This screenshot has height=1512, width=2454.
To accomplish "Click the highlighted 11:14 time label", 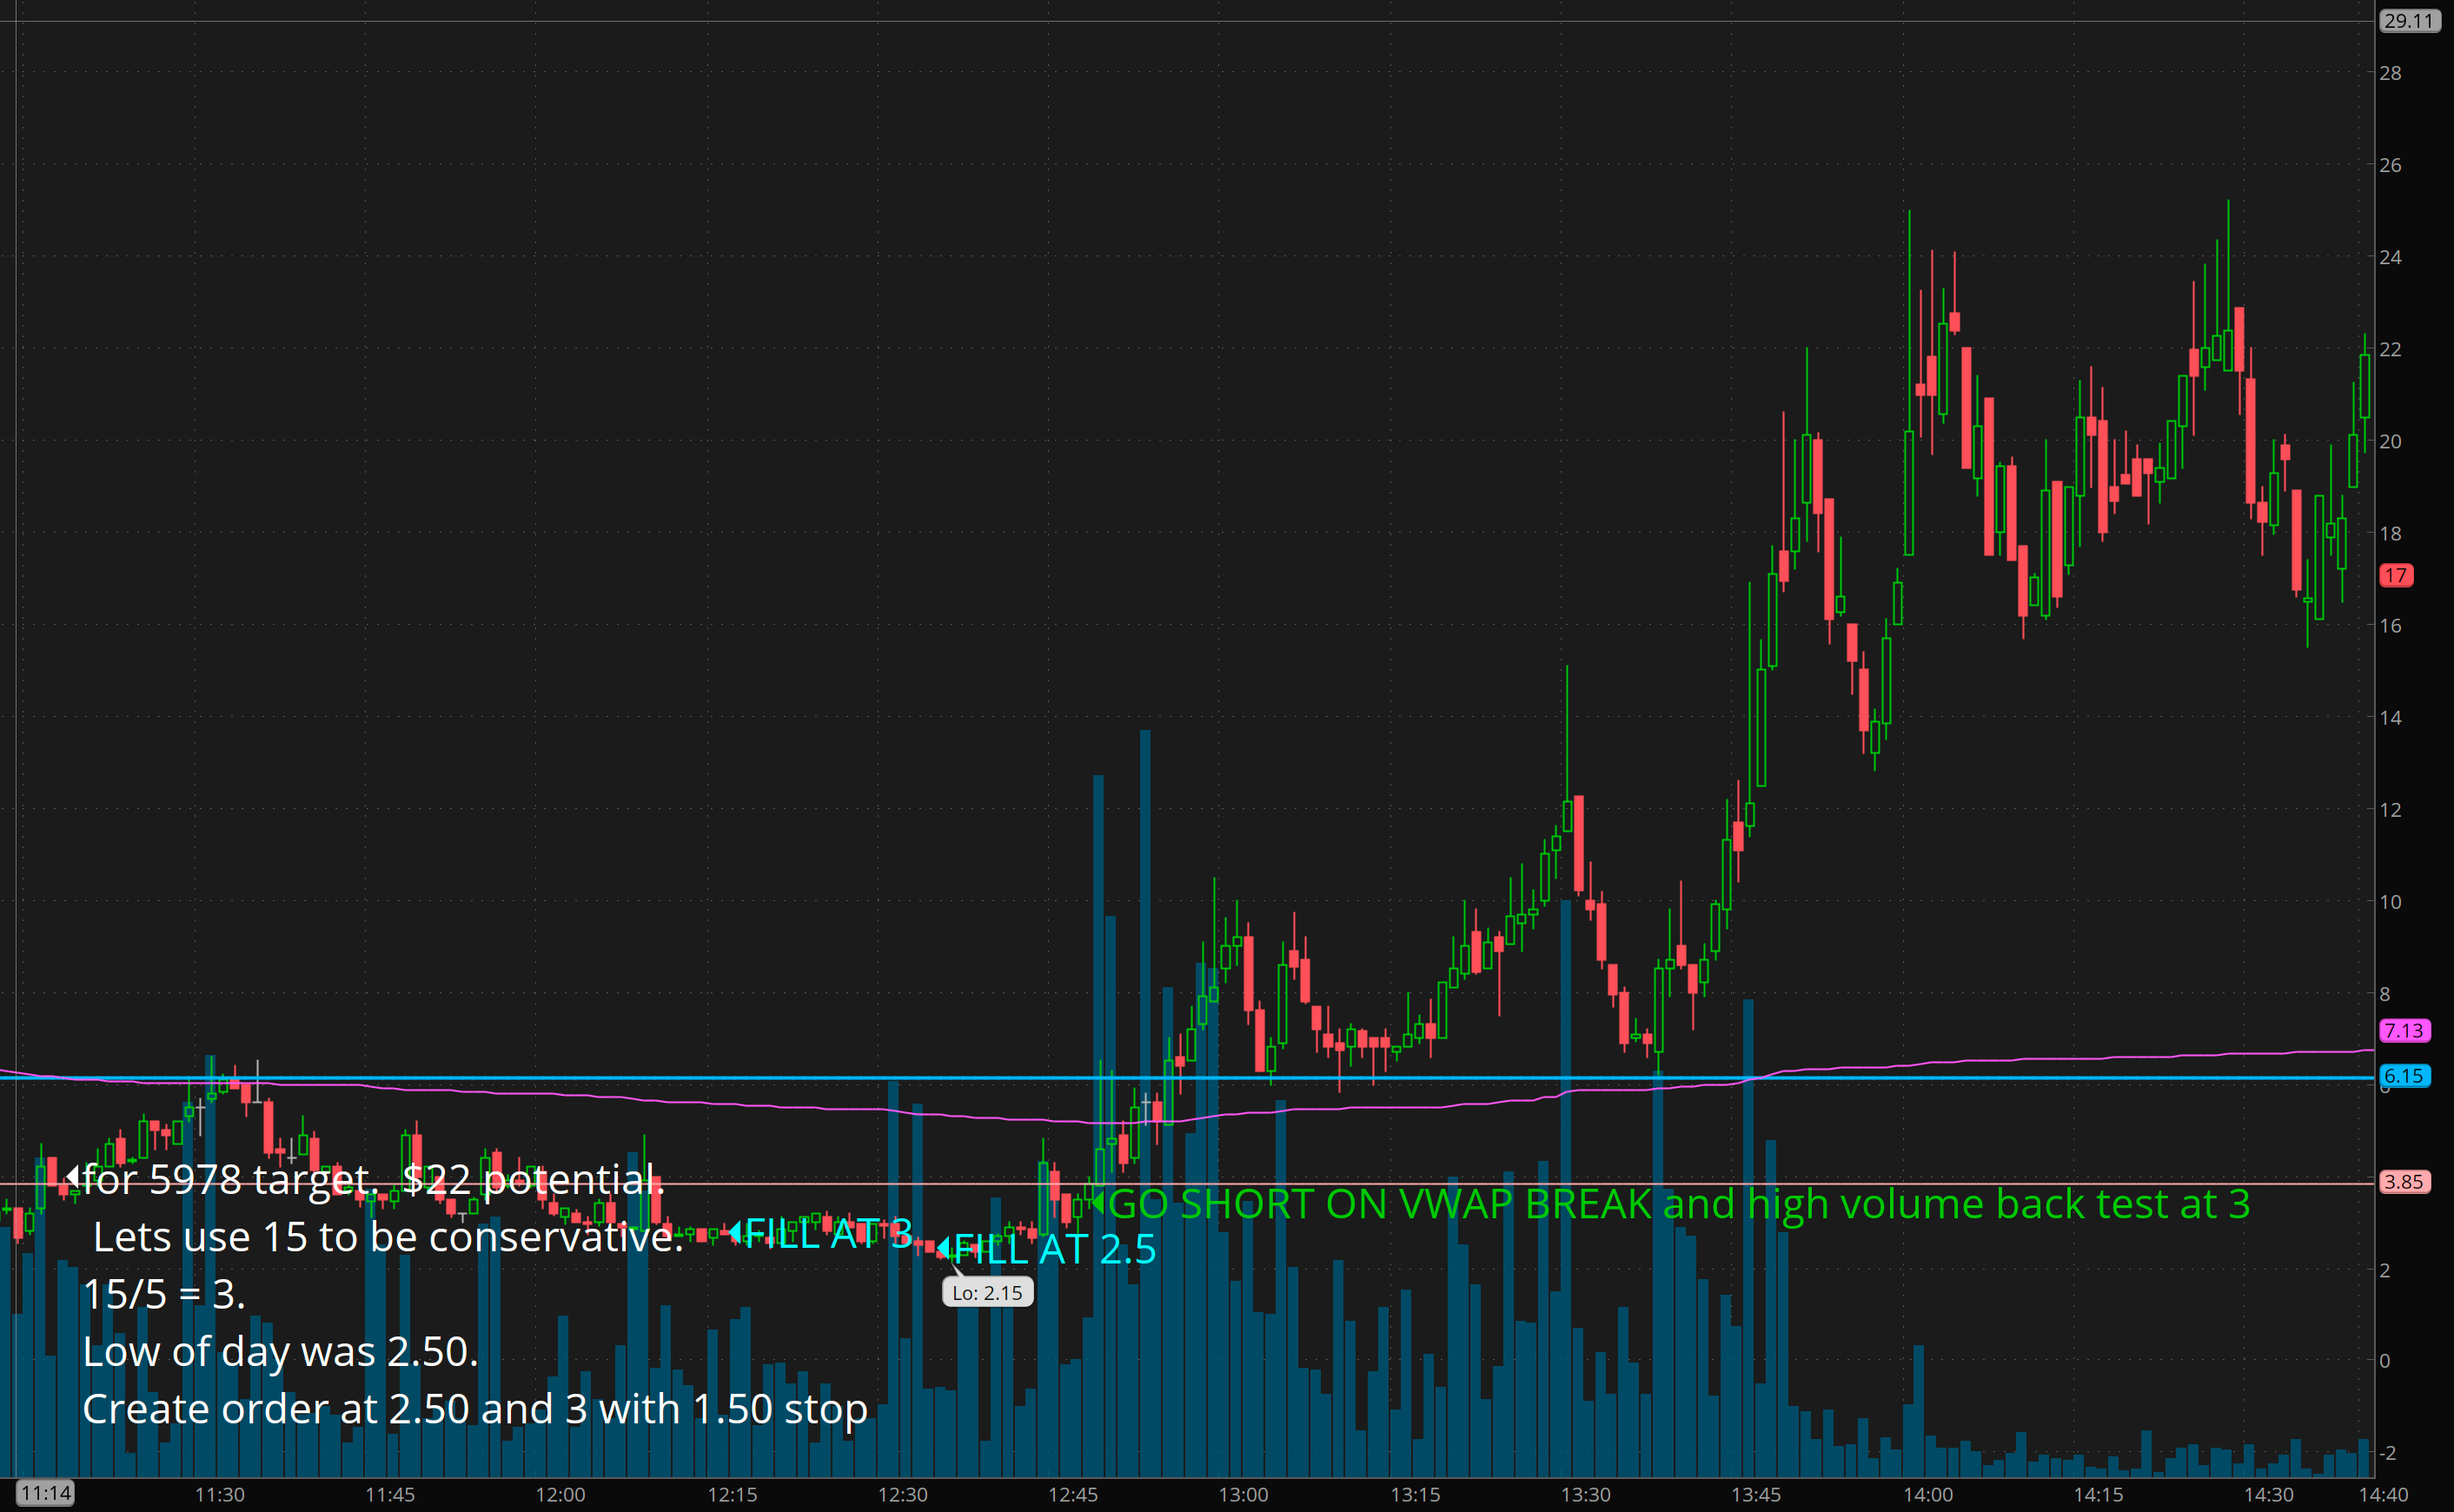I will 46,1494.
